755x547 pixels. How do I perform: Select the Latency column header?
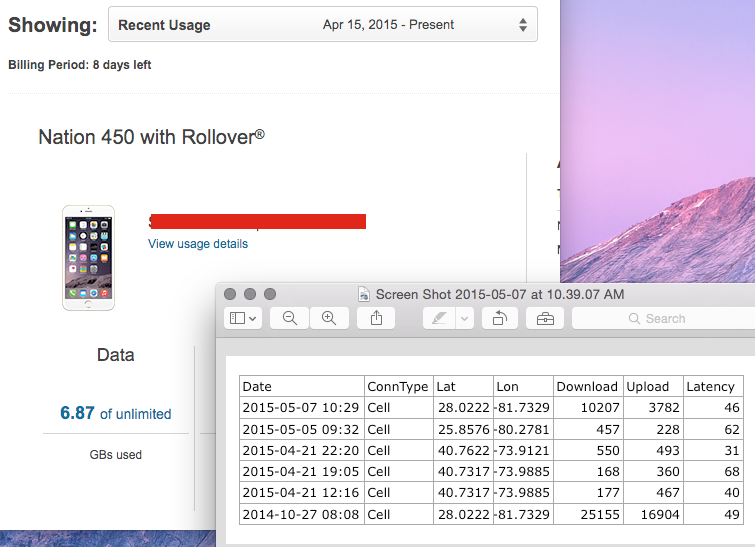tap(714, 386)
